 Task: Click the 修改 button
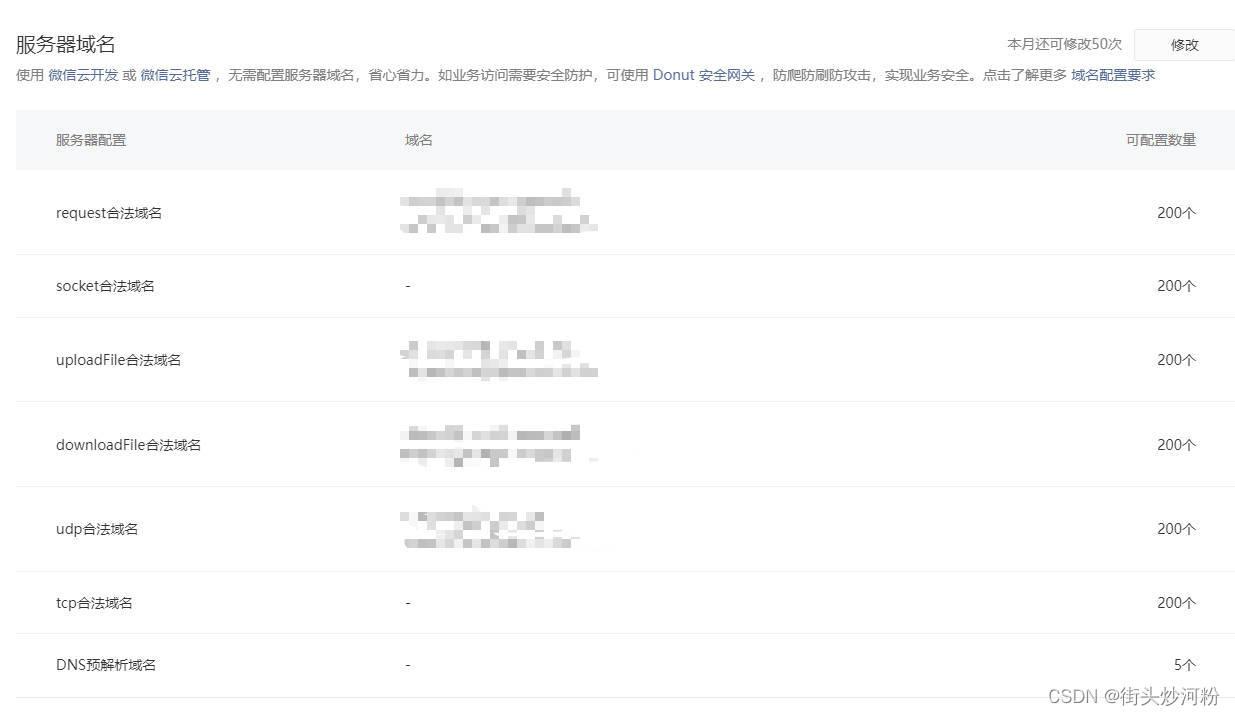[1184, 45]
